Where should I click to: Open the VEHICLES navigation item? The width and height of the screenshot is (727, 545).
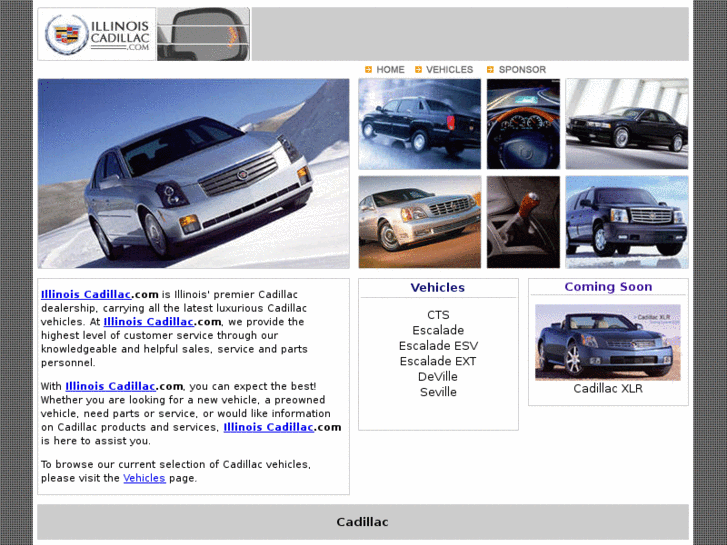coord(449,70)
